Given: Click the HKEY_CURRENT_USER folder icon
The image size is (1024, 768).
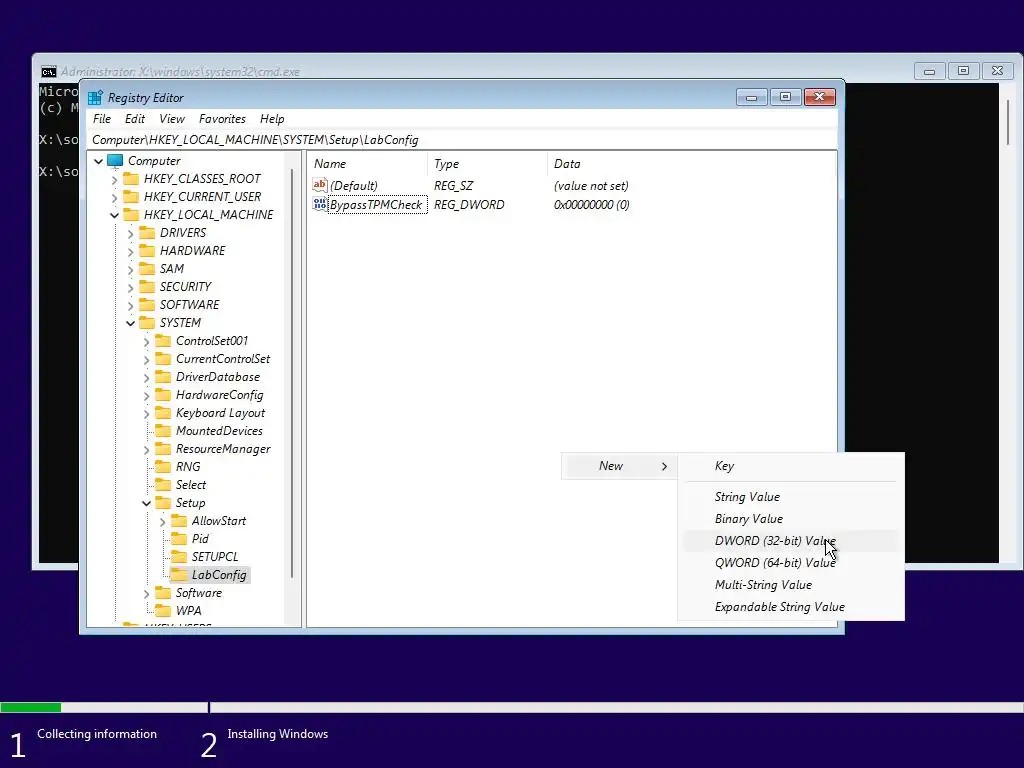Looking at the screenshot, I should [131, 197].
